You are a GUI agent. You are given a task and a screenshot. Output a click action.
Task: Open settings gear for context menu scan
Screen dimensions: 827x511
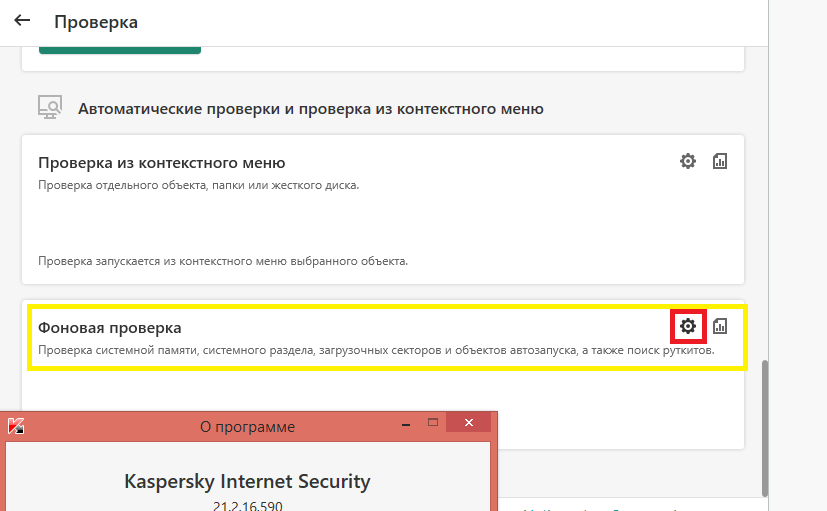[x=688, y=161]
